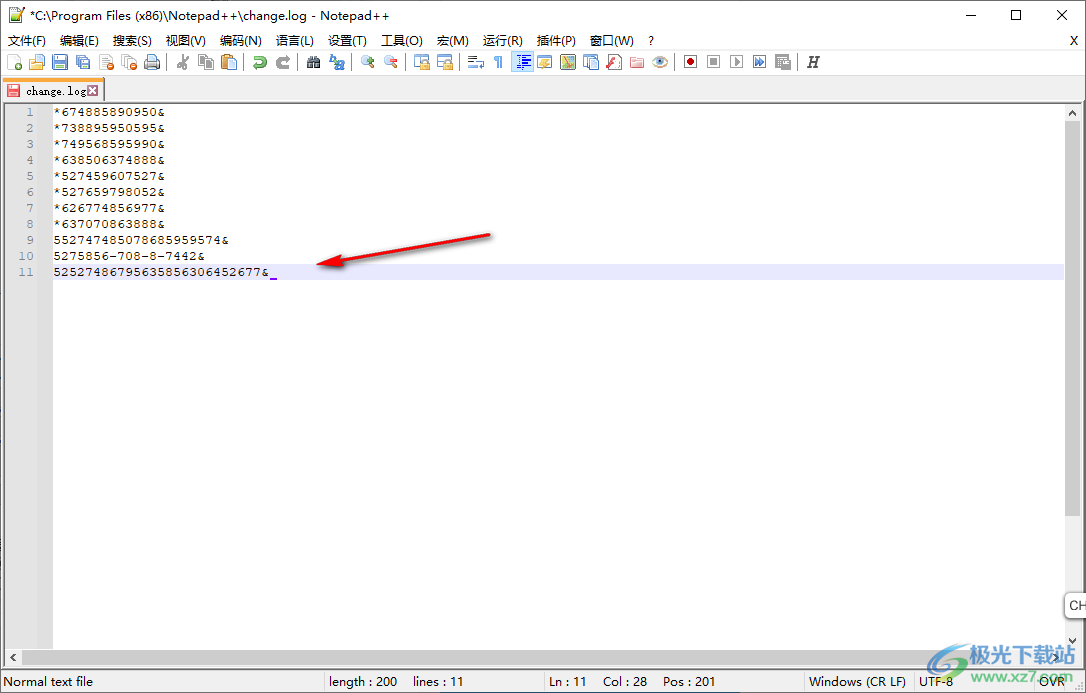Click 'Ln : 11' in status bar
Screen dimensions: 1086x693
click(x=568, y=682)
